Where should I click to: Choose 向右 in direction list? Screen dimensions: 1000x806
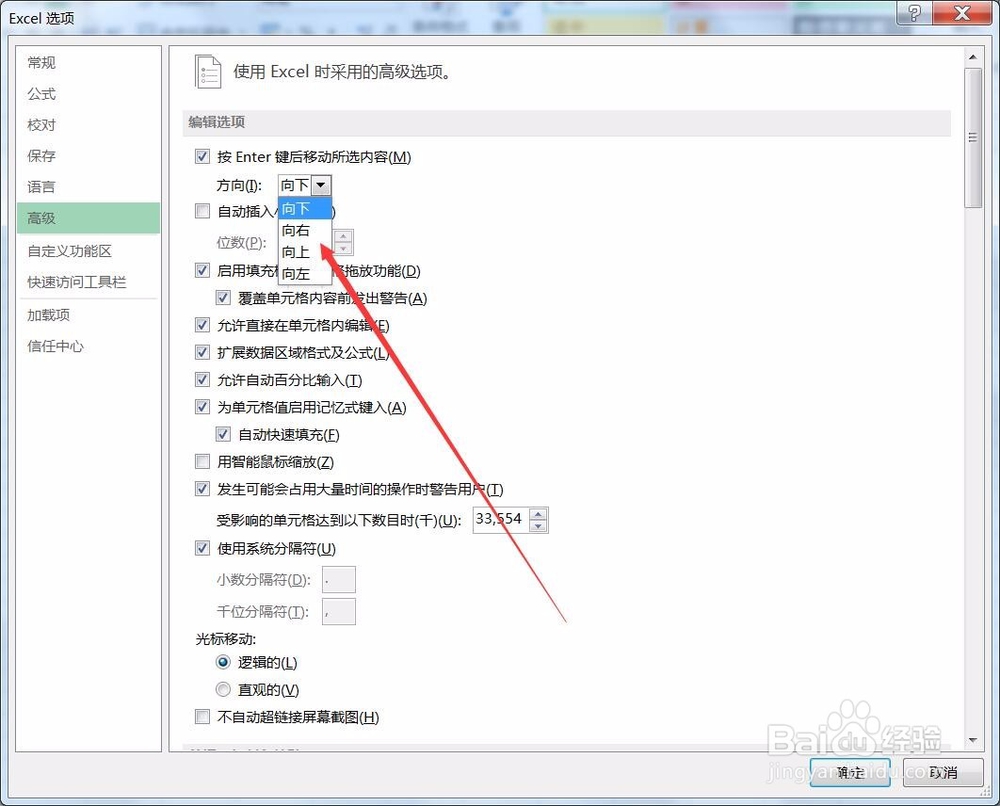tap(305, 230)
